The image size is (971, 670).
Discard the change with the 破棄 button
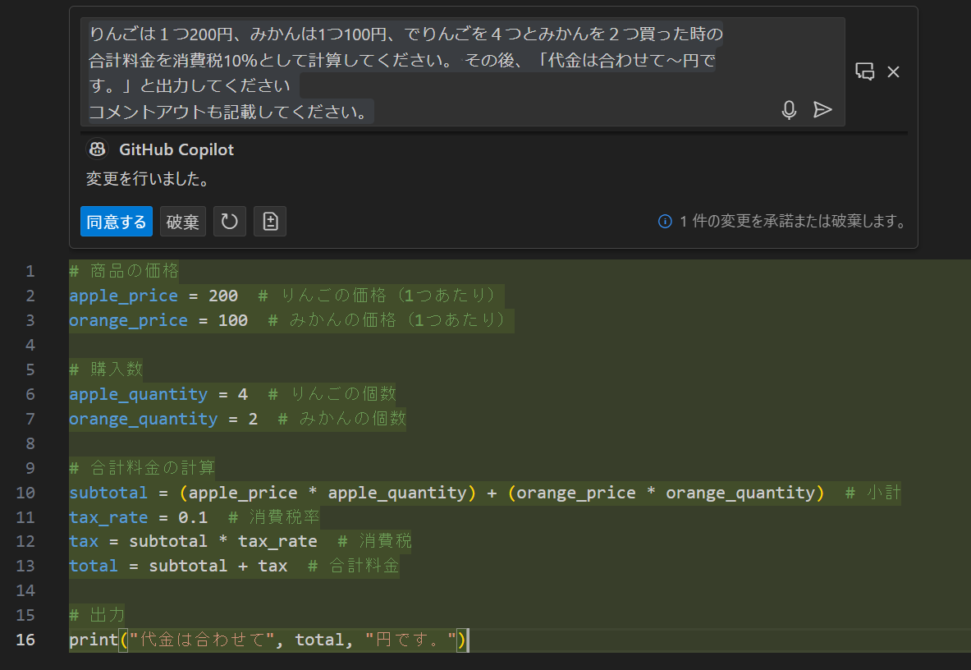pos(182,221)
